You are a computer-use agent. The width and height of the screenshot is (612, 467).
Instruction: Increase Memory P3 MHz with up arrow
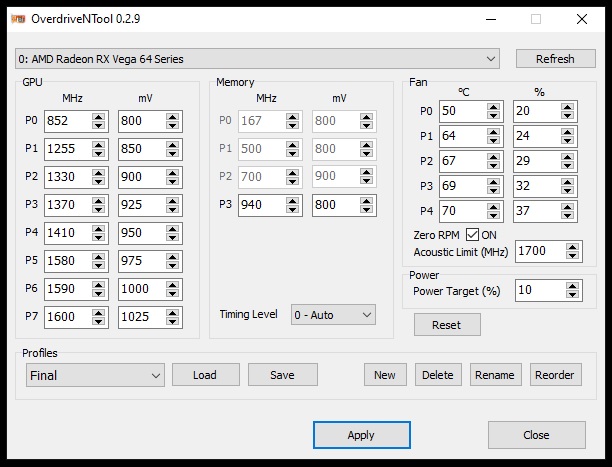pos(292,201)
